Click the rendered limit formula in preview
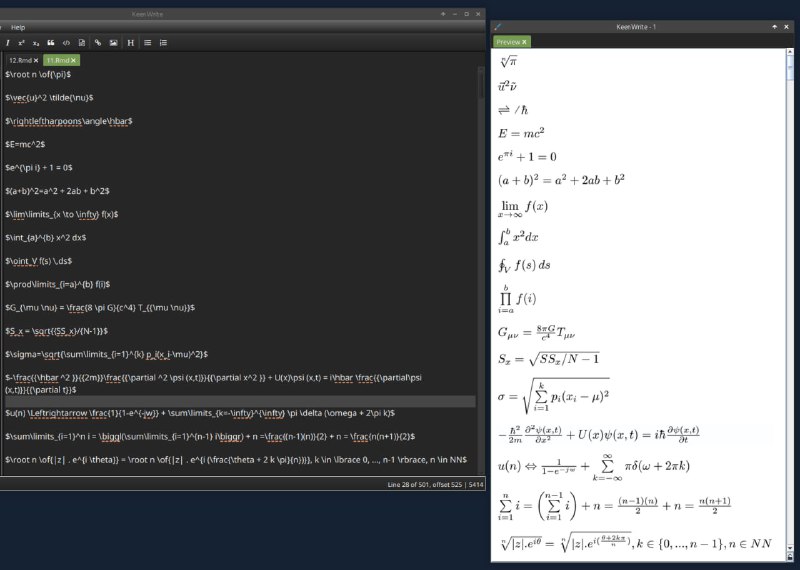The image size is (800, 570). tap(523, 208)
